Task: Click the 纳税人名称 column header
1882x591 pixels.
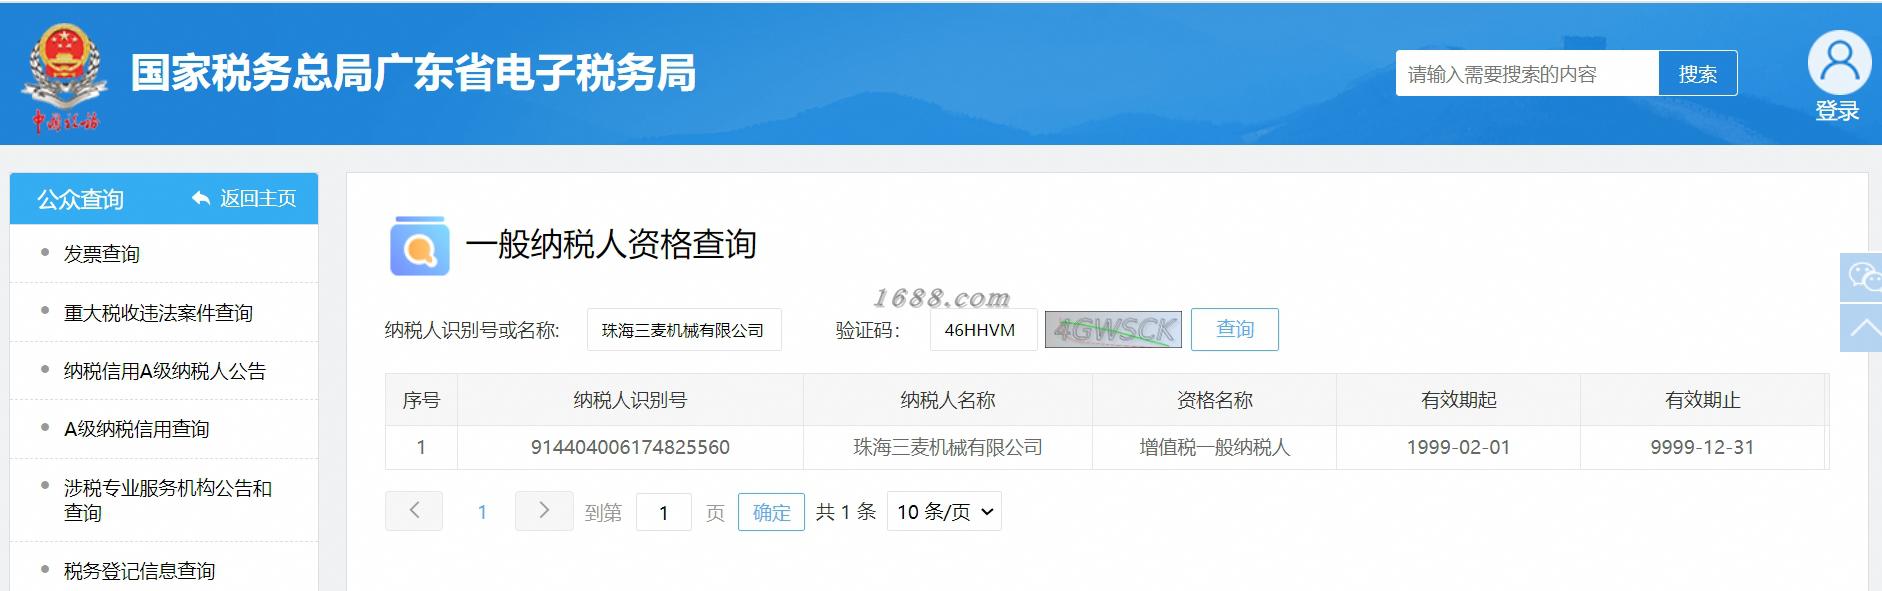Action: [x=948, y=400]
